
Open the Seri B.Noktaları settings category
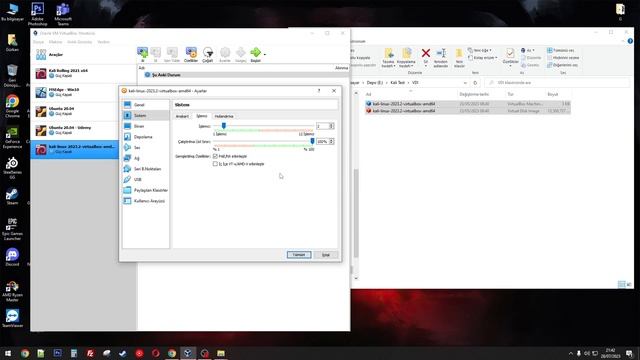146,169
